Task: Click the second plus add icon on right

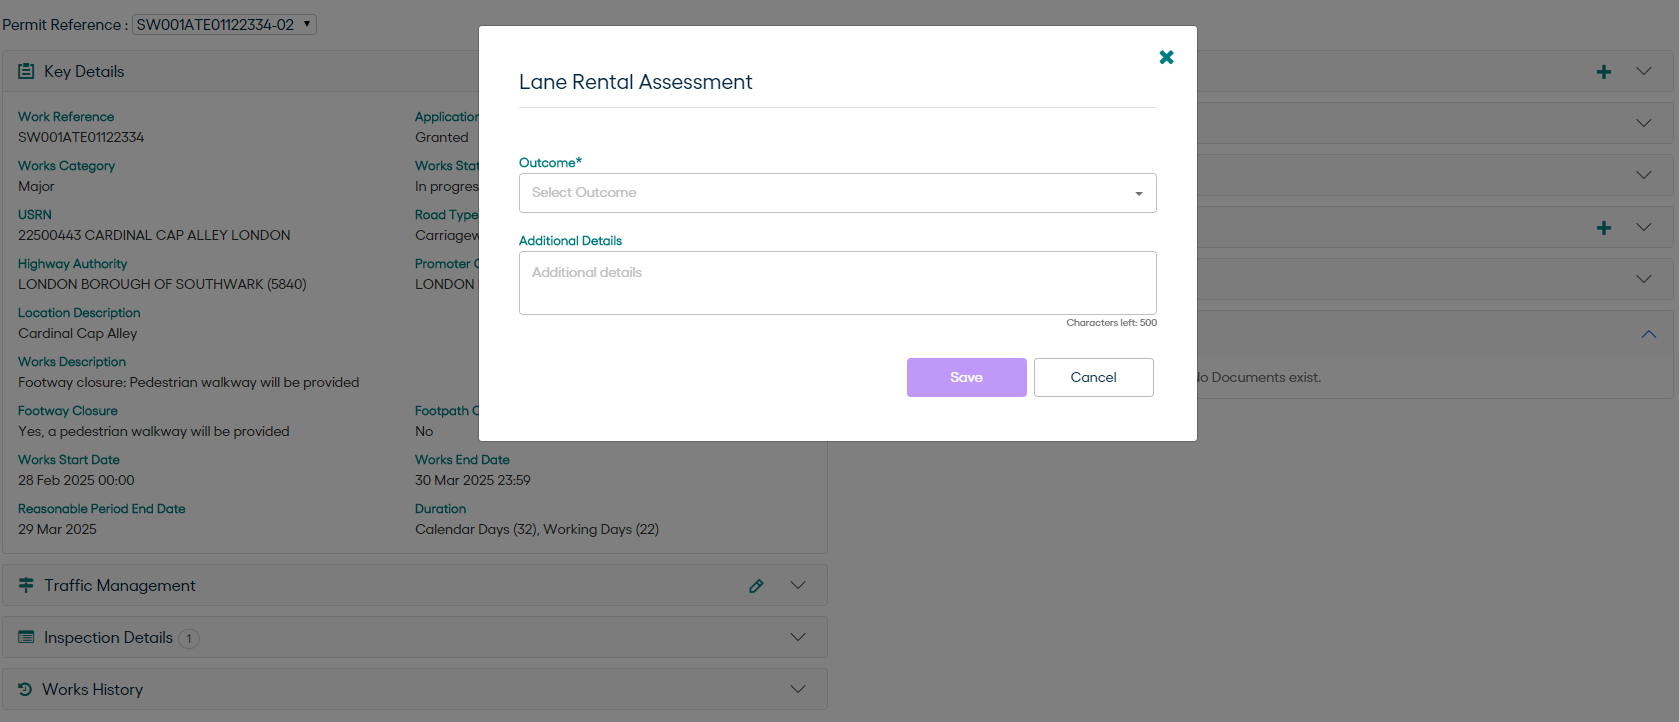Action: (x=1604, y=228)
